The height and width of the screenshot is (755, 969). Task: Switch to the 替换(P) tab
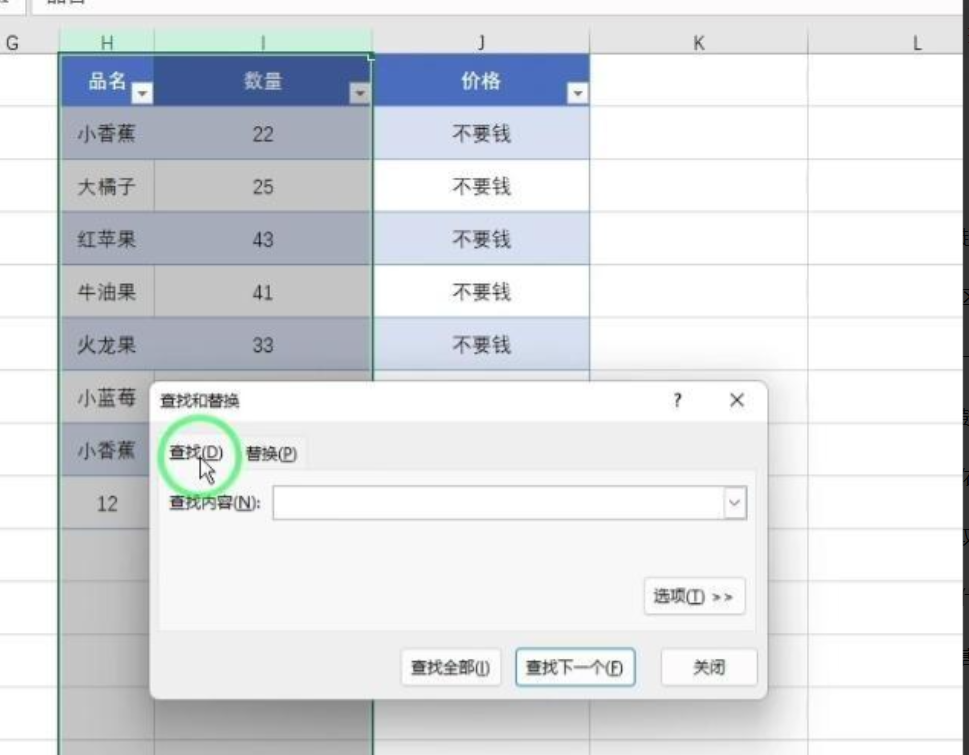pyautogui.click(x=271, y=453)
